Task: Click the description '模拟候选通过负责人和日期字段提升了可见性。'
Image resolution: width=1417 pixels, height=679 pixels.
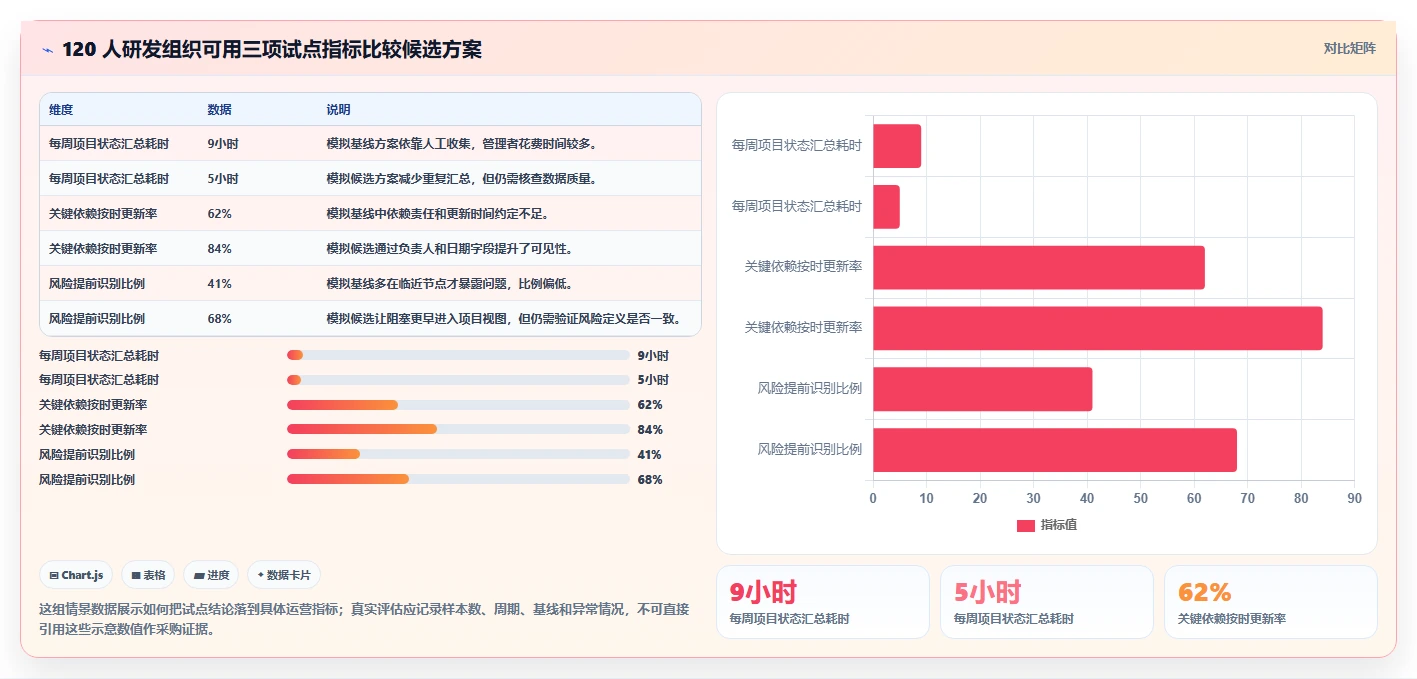Action: 449,249
